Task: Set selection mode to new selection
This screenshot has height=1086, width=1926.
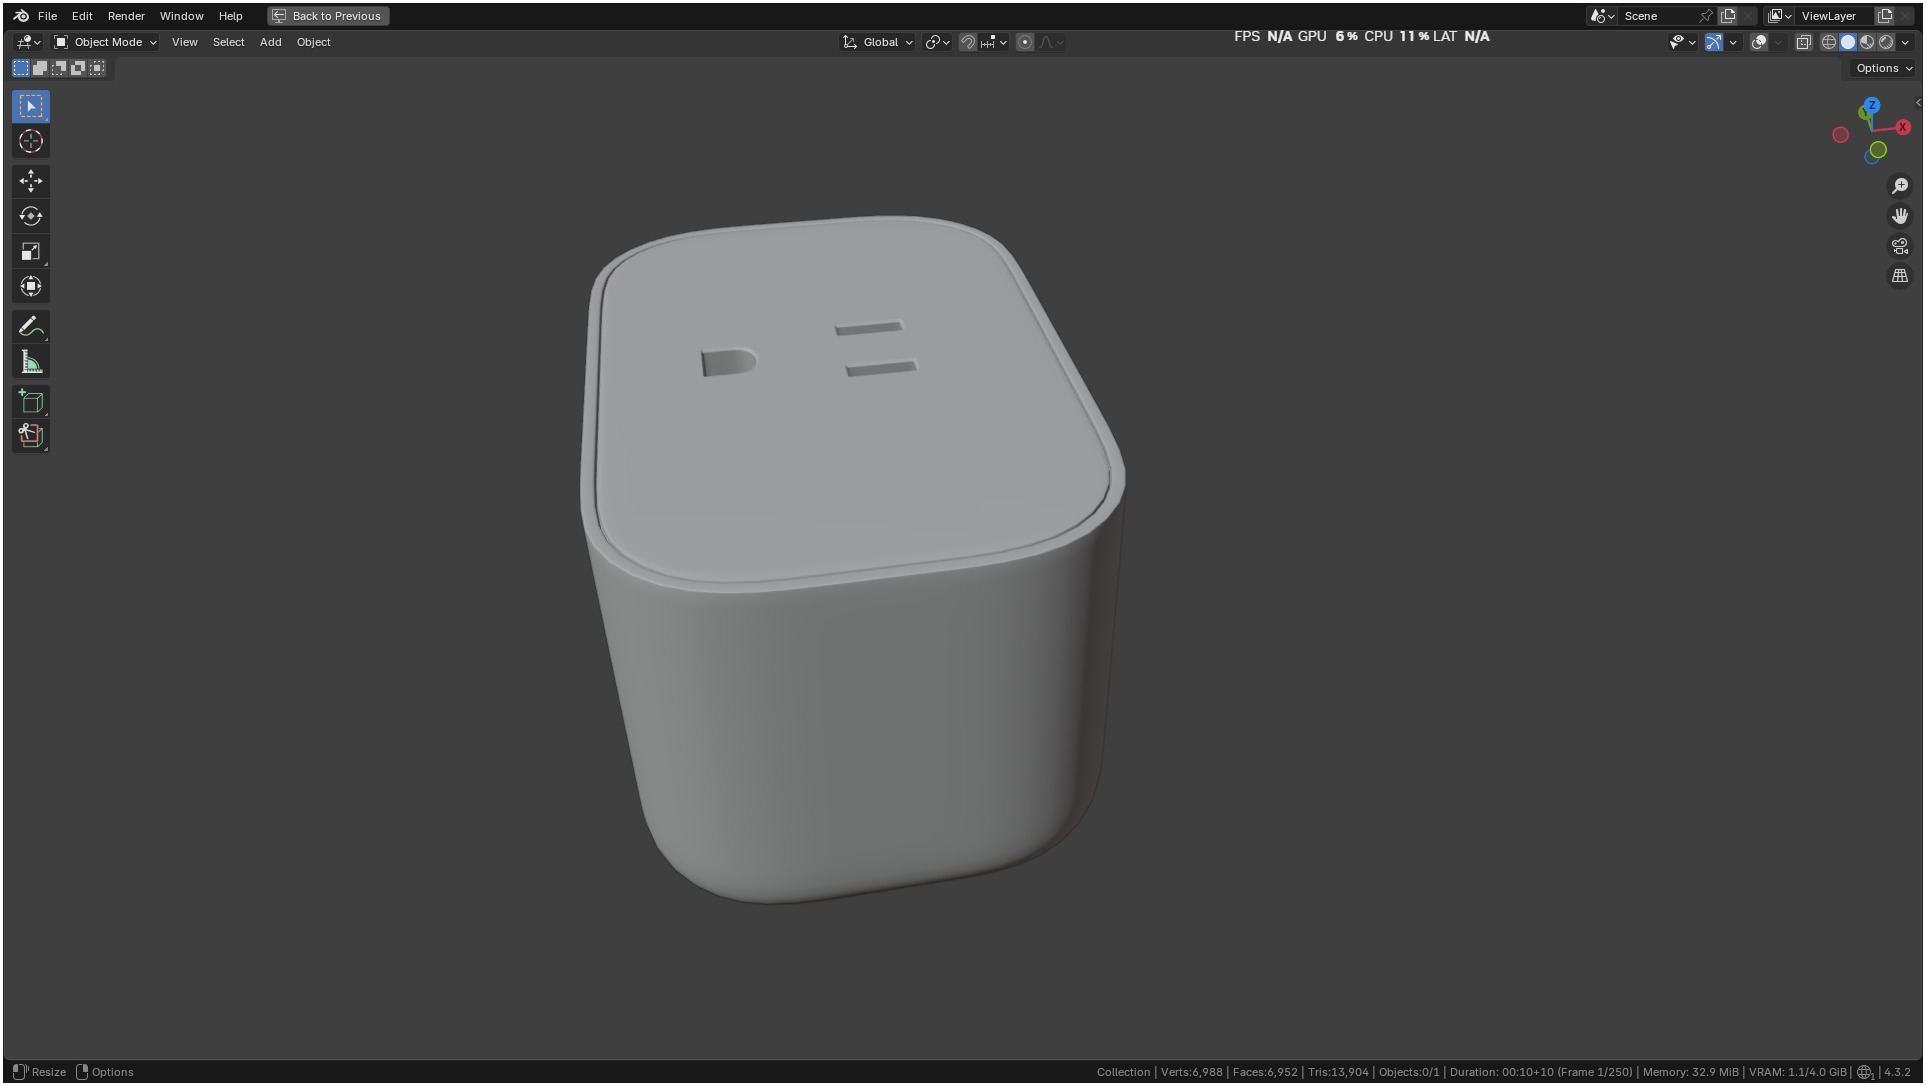Action: [x=21, y=68]
